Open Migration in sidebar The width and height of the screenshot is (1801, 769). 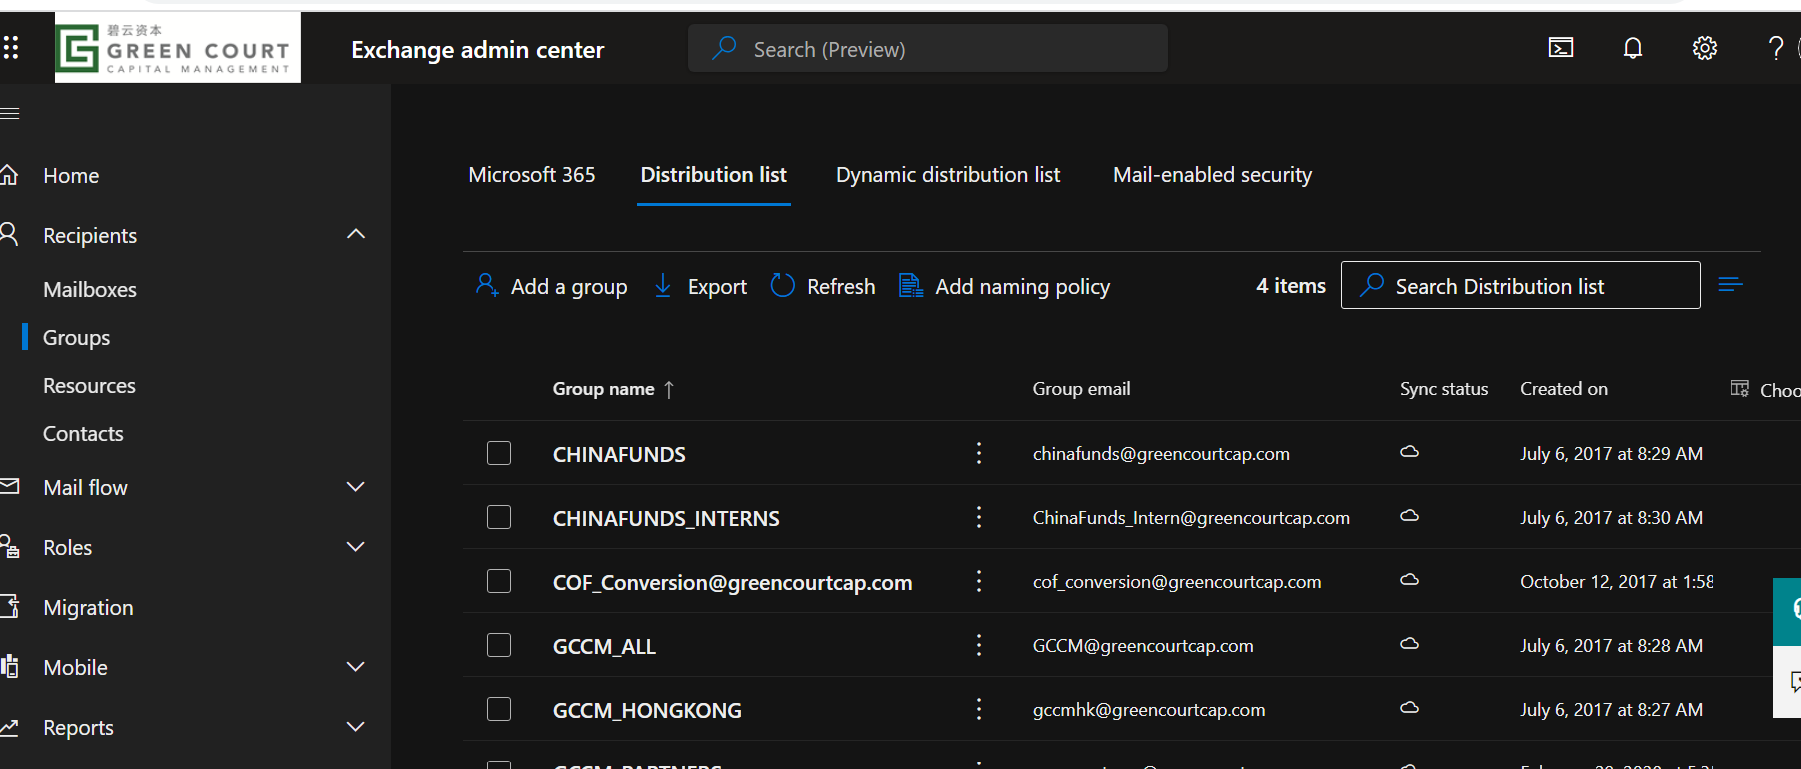88,608
